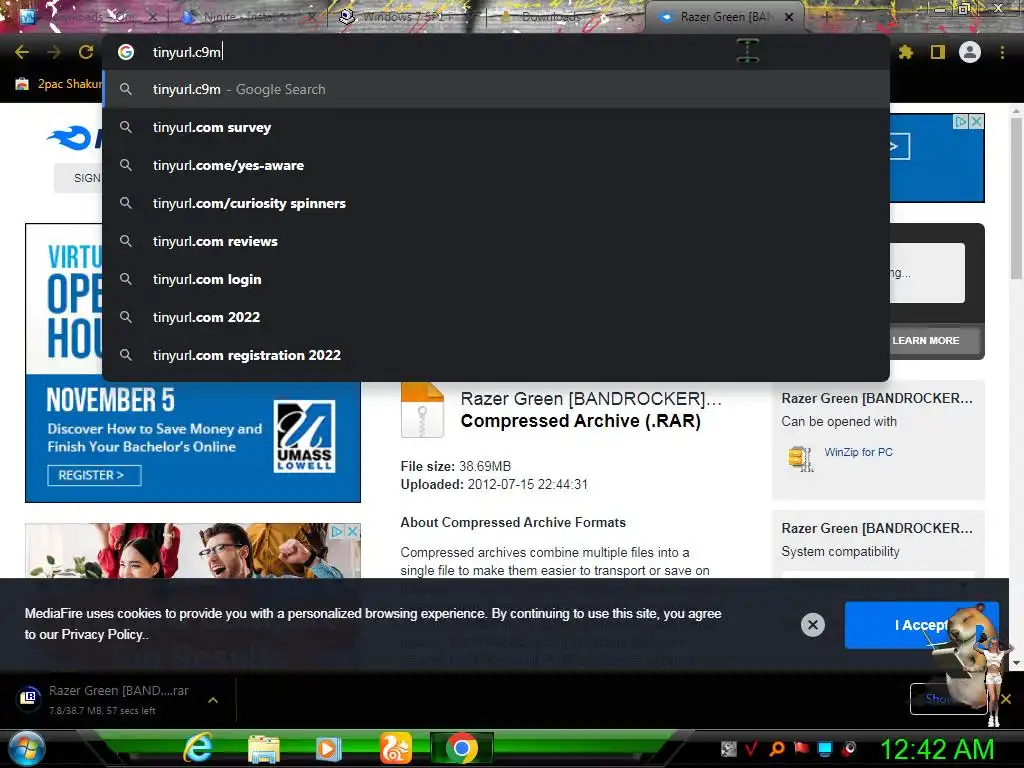The height and width of the screenshot is (768, 1024).
Task: Open the UC Browser taskbar icon
Action: tap(396, 748)
